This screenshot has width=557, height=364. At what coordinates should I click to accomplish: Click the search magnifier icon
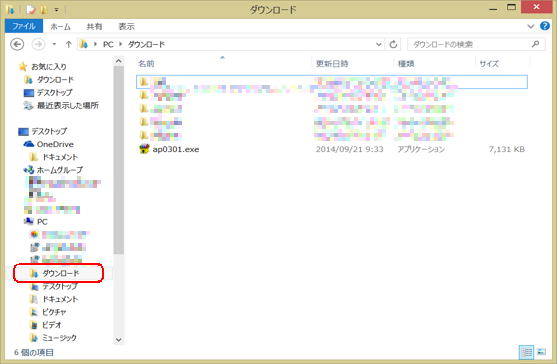[536, 44]
